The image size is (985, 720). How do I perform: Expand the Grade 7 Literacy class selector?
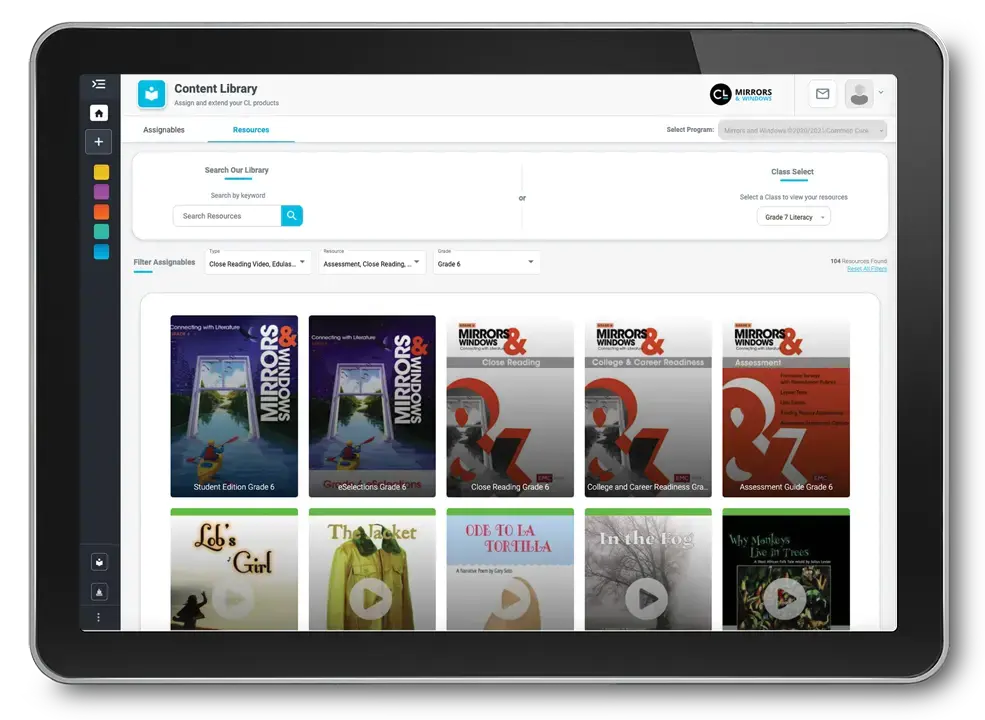792,217
